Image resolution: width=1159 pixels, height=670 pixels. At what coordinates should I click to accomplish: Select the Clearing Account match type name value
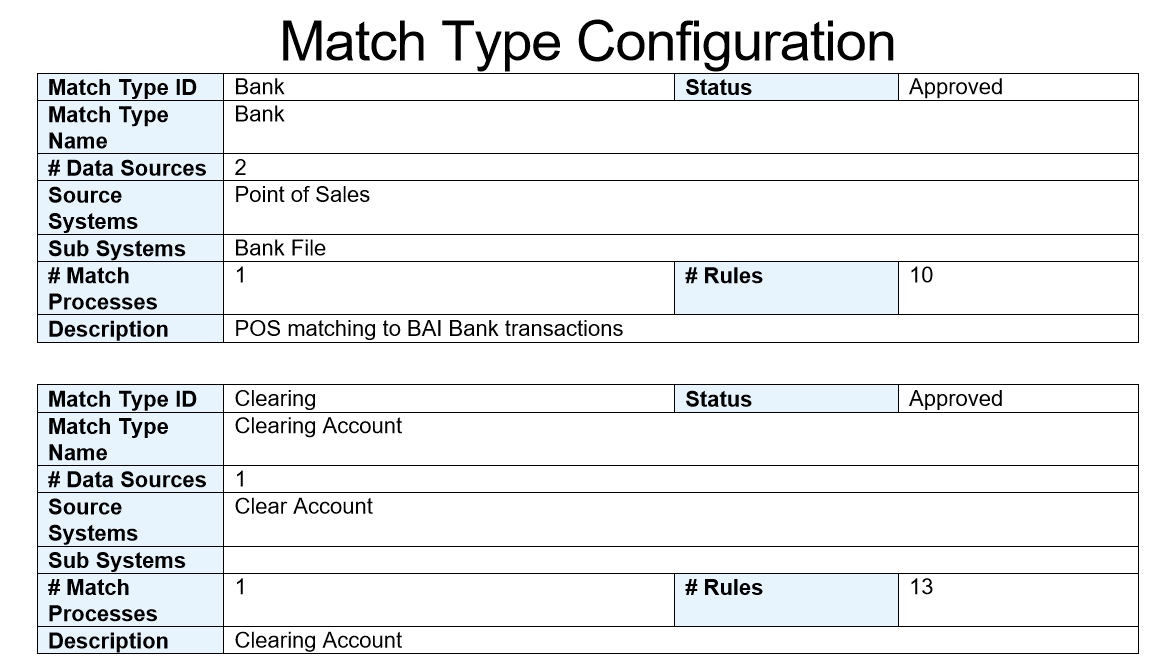[x=318, y=426]
